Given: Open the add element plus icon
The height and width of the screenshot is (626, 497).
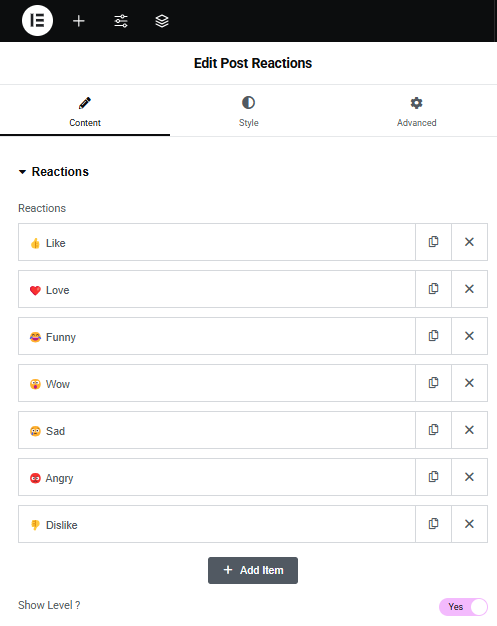Looking at the screenshot, I should [x=79, y=21].
